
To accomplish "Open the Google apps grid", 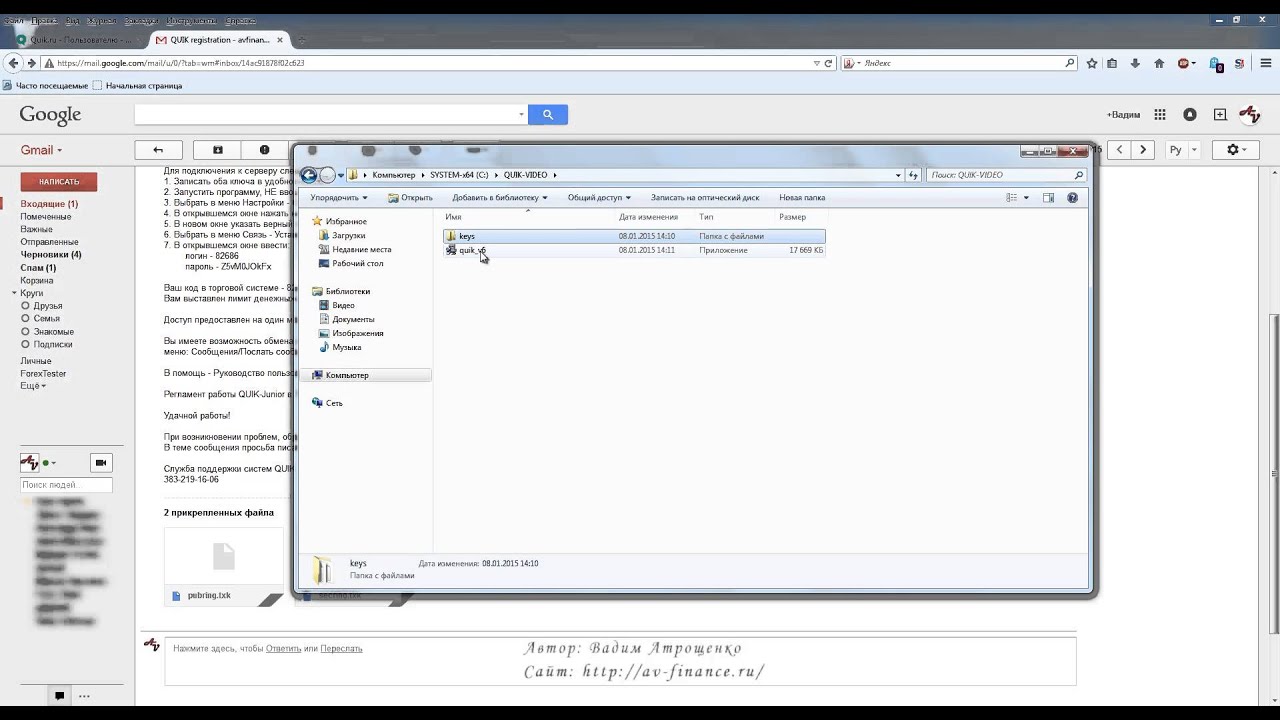I will 1160,115.
